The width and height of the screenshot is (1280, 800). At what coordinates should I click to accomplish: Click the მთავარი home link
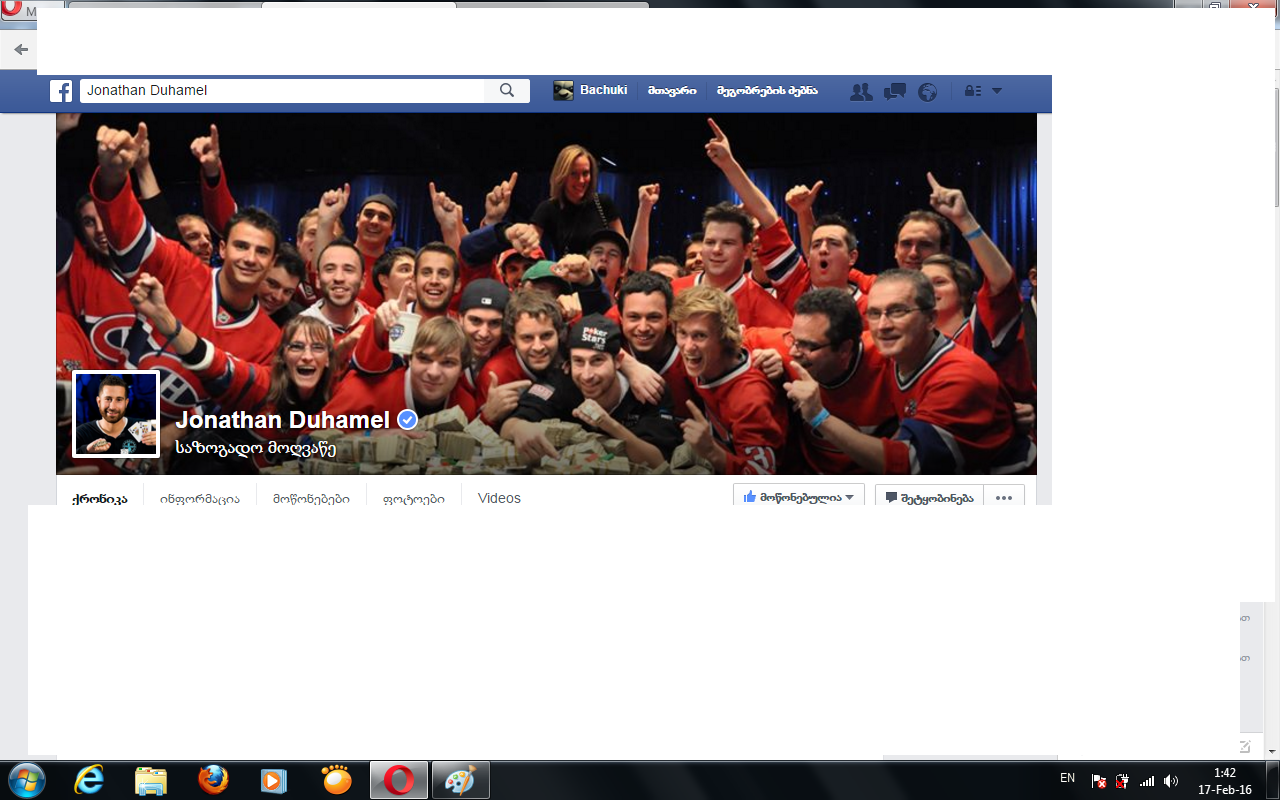[672, 91]
